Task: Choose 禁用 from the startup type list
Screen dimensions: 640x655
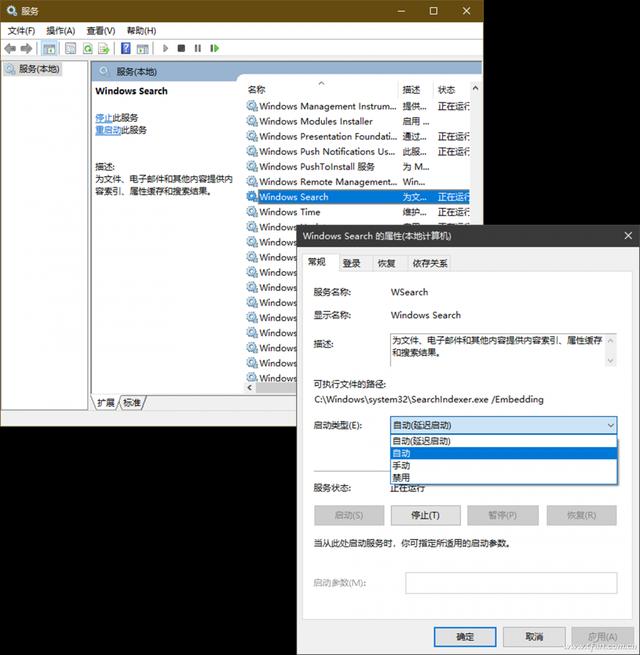Action: pos(503,477)
